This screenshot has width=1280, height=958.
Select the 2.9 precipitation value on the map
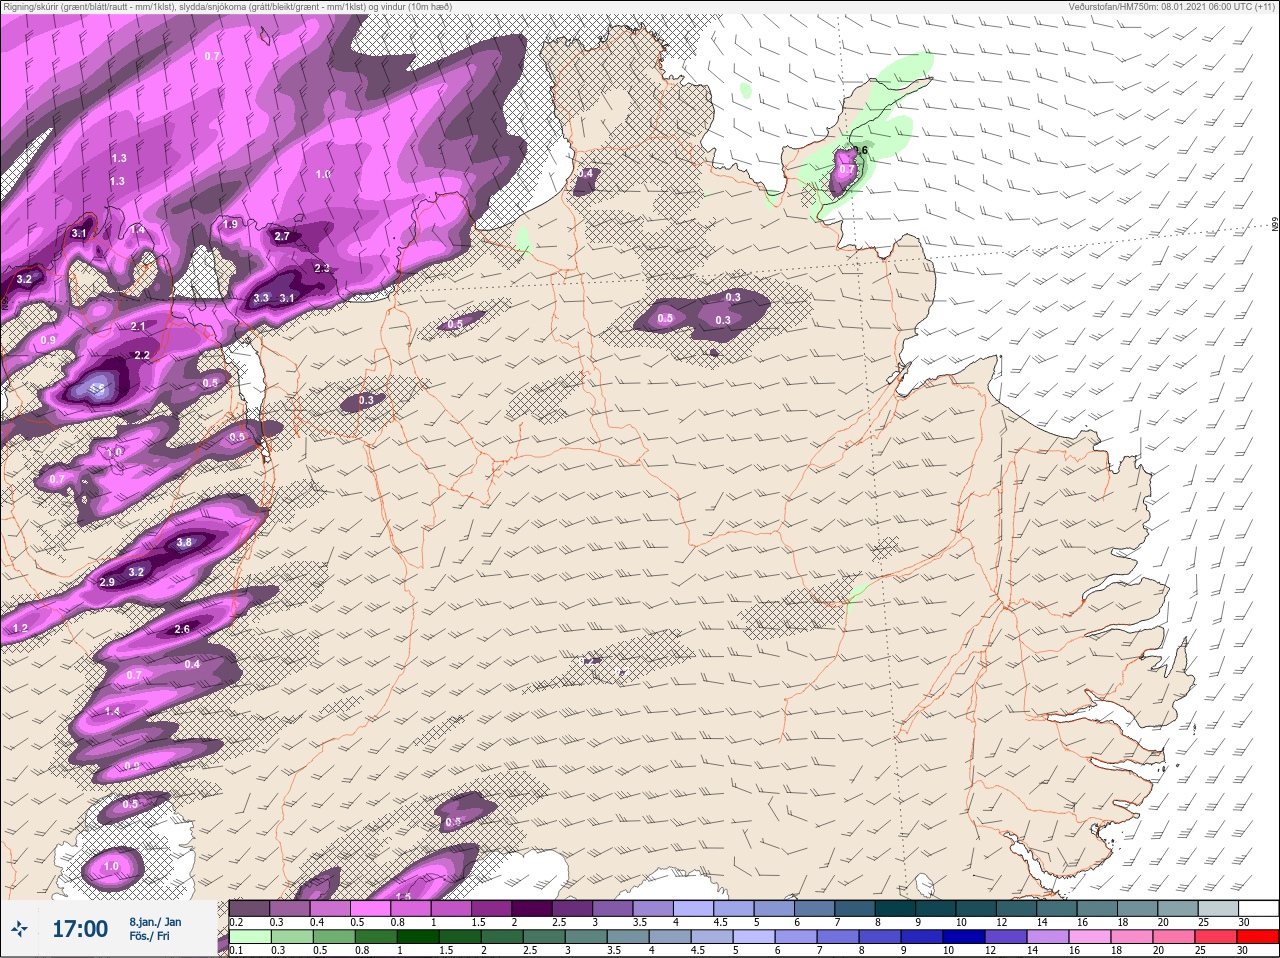pyautogui.click(x=108, y=582)
